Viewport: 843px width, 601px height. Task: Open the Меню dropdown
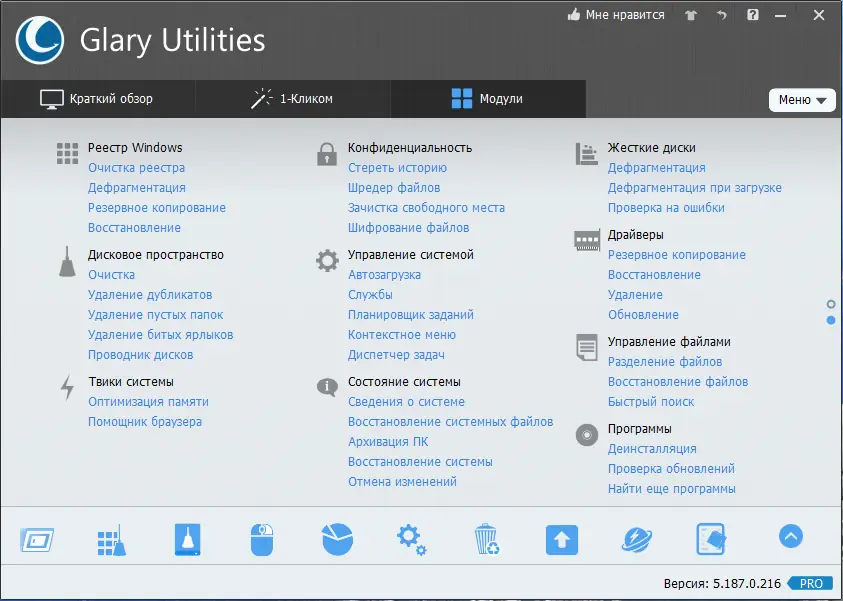802,100
